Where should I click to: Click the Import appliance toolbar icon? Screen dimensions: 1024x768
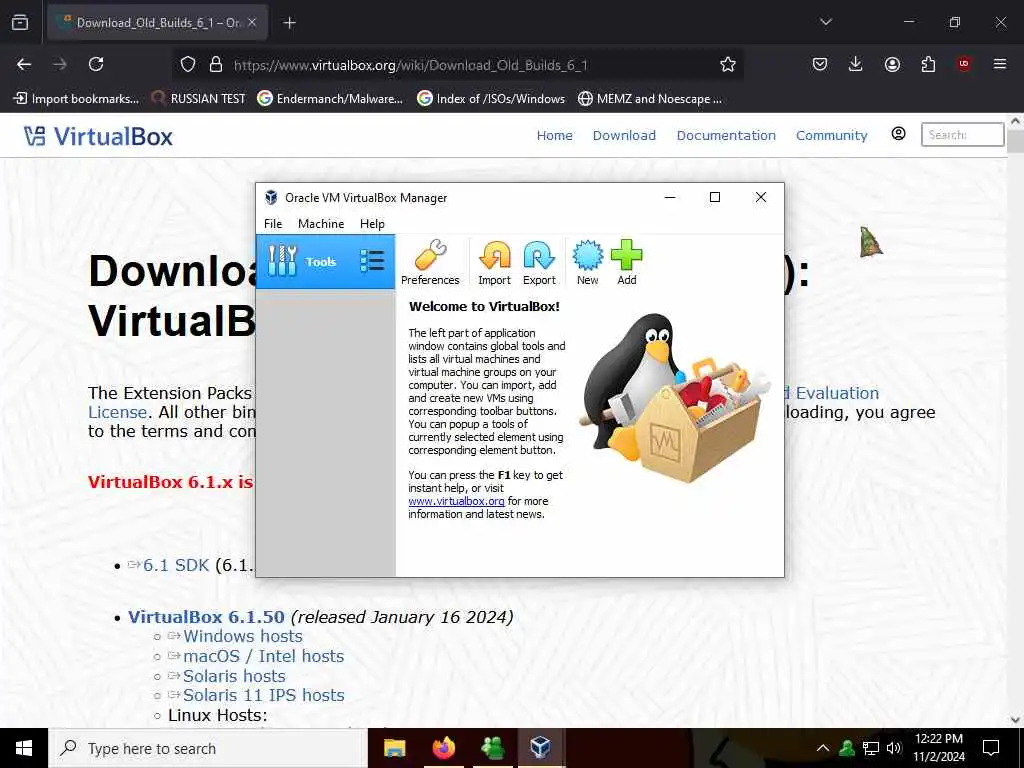[494, 263]
